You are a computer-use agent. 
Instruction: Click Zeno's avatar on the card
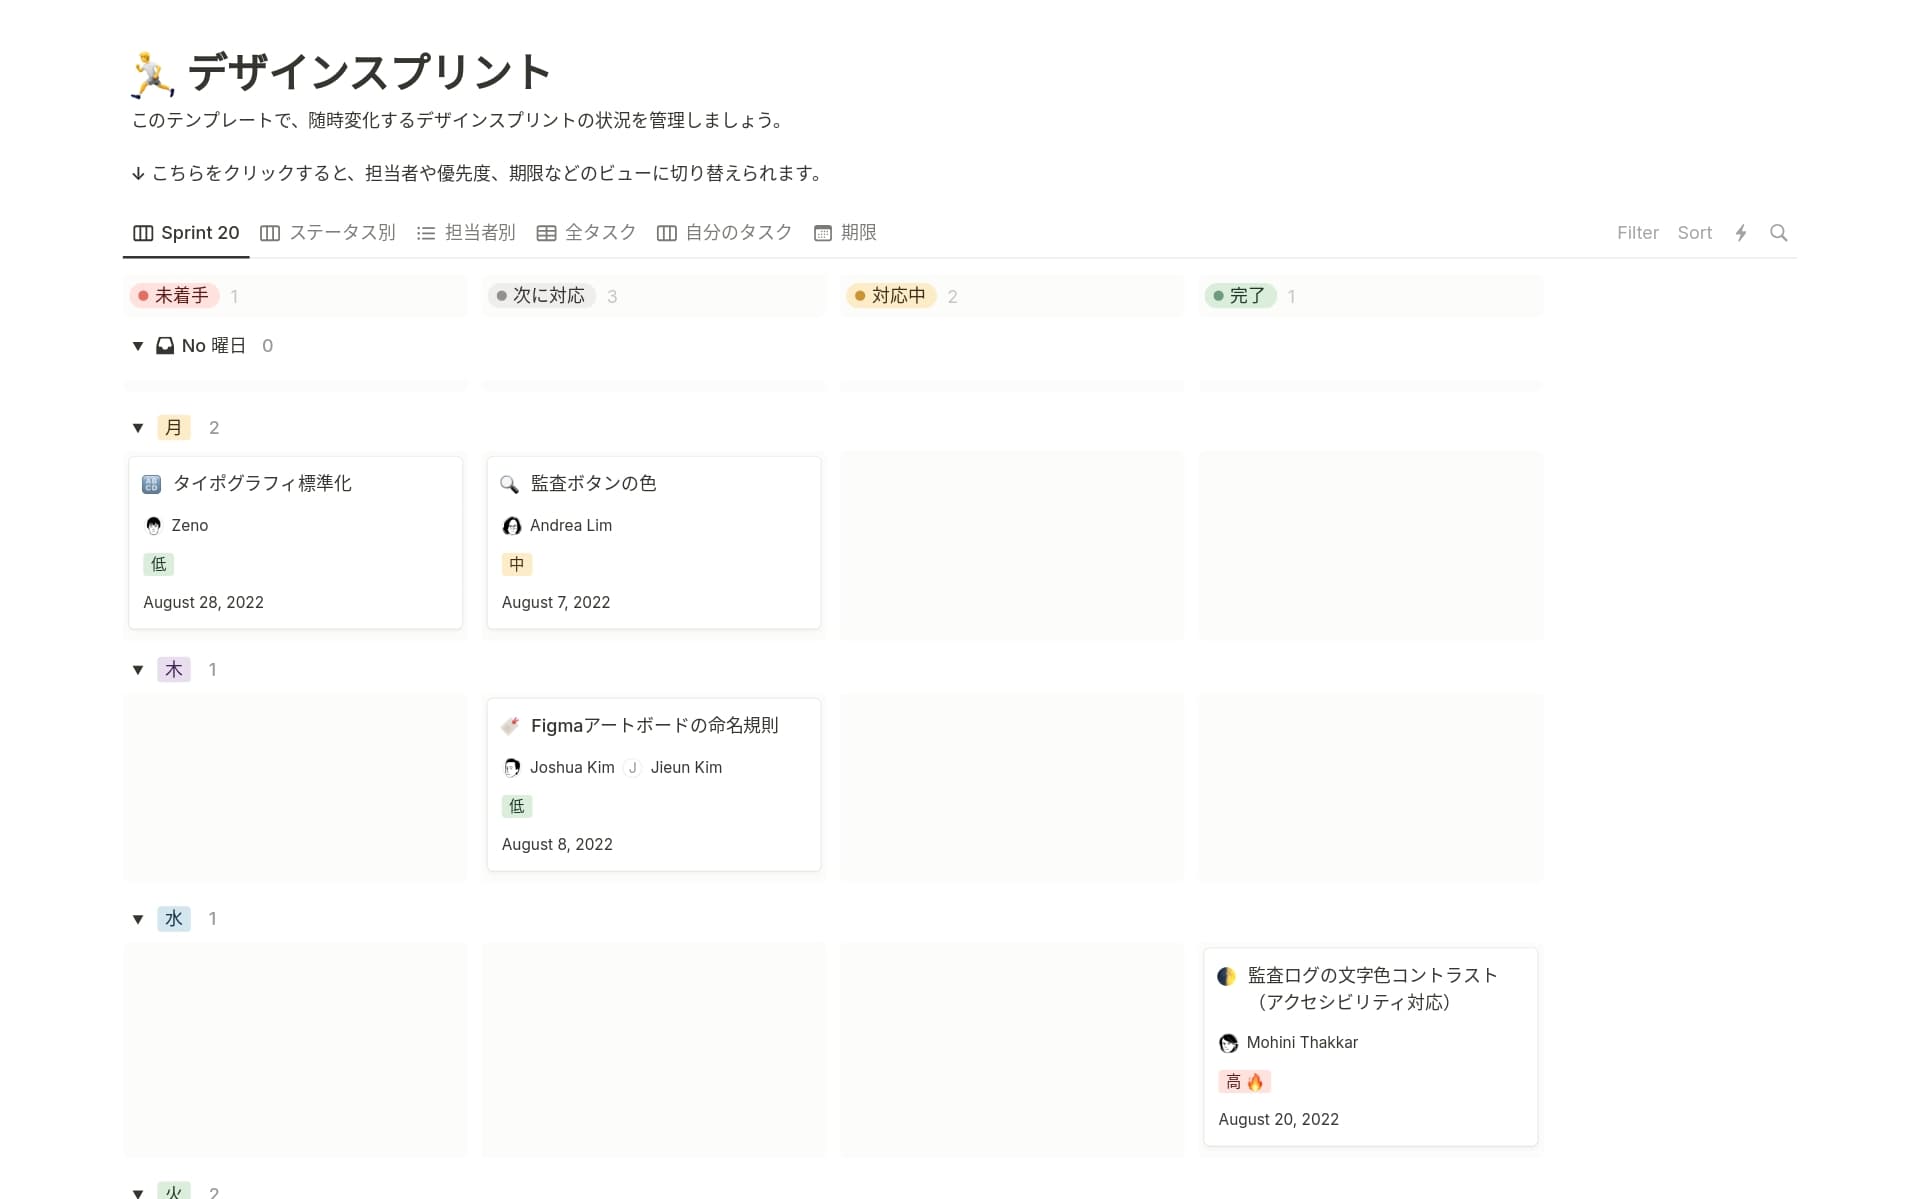pos(153,525)
